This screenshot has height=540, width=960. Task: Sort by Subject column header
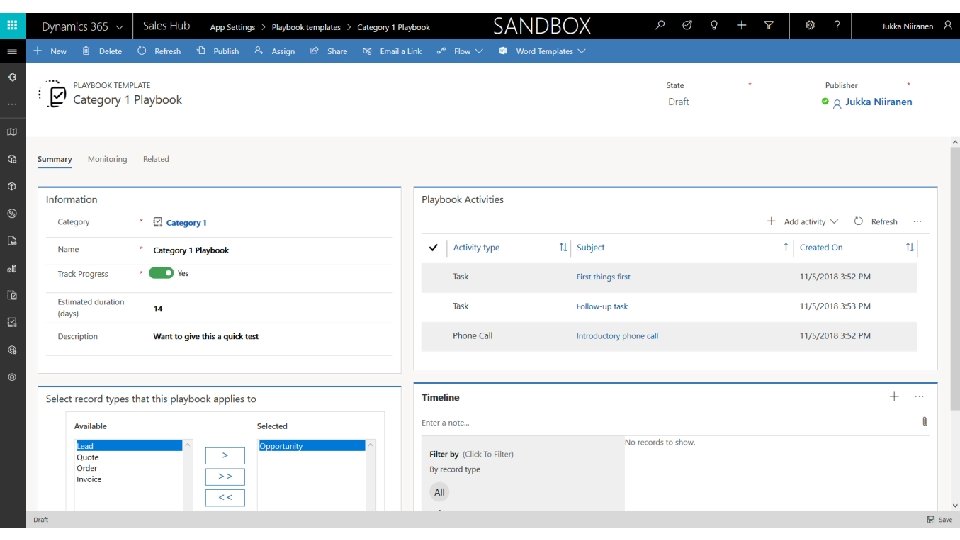point(590,247)
